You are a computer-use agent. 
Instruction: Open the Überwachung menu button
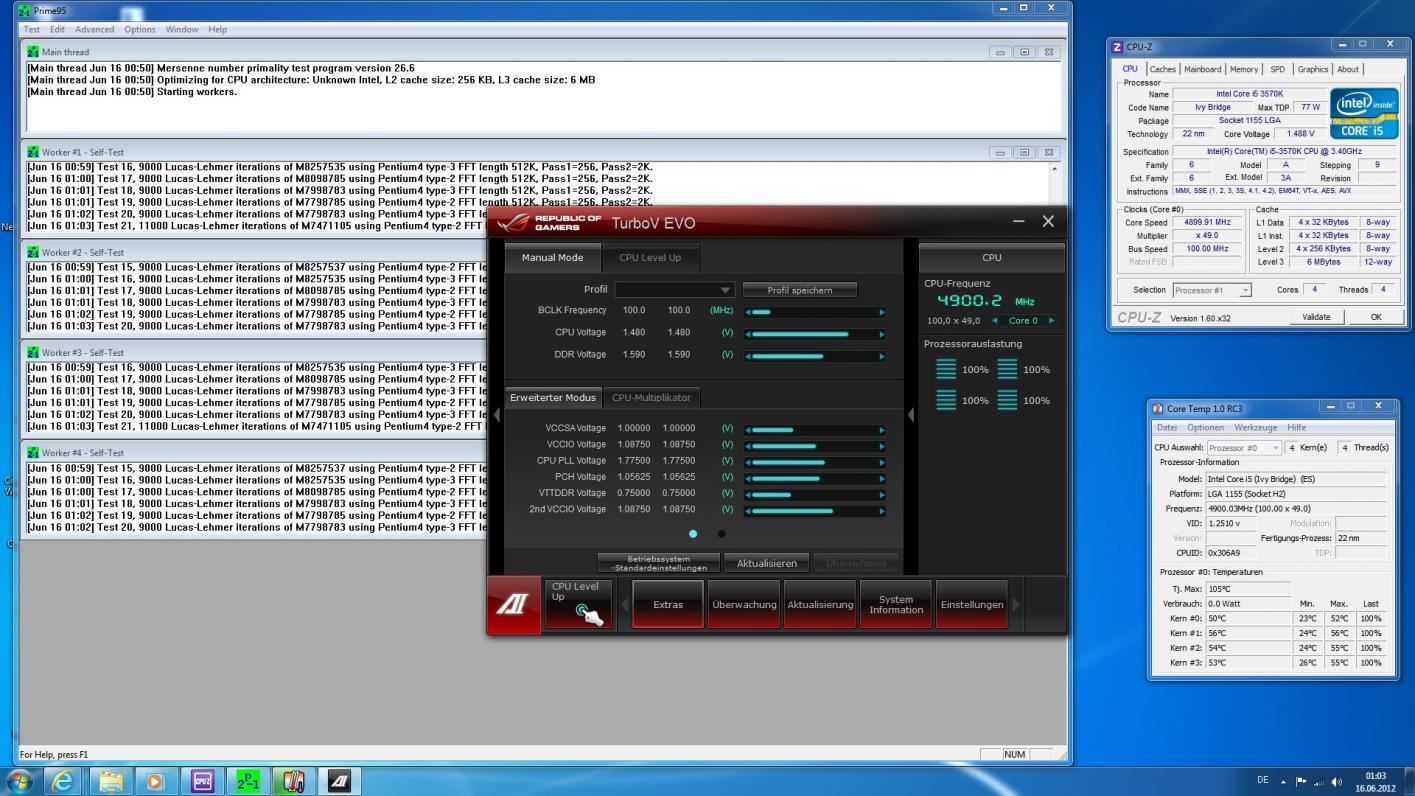click(x=744, y=604)
